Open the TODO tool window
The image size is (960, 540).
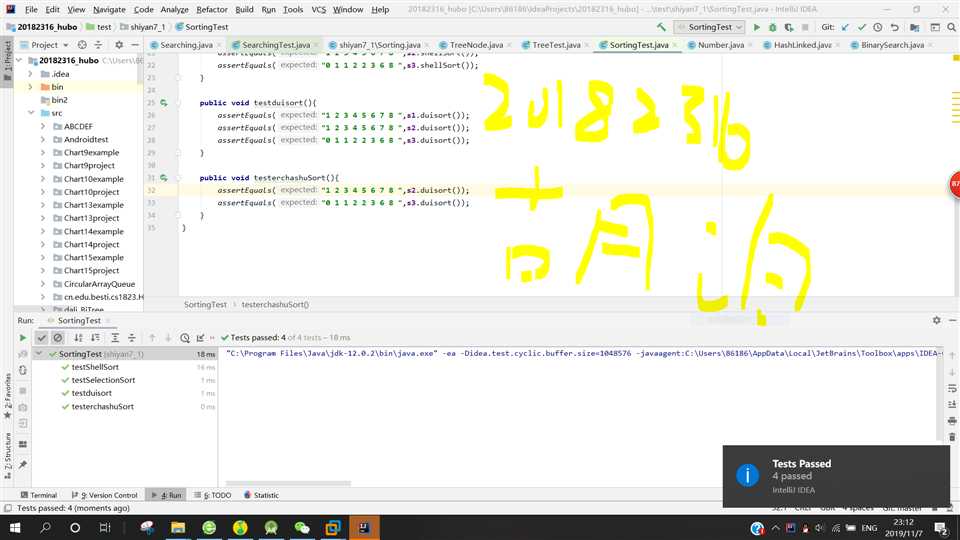tap(212, 495)
